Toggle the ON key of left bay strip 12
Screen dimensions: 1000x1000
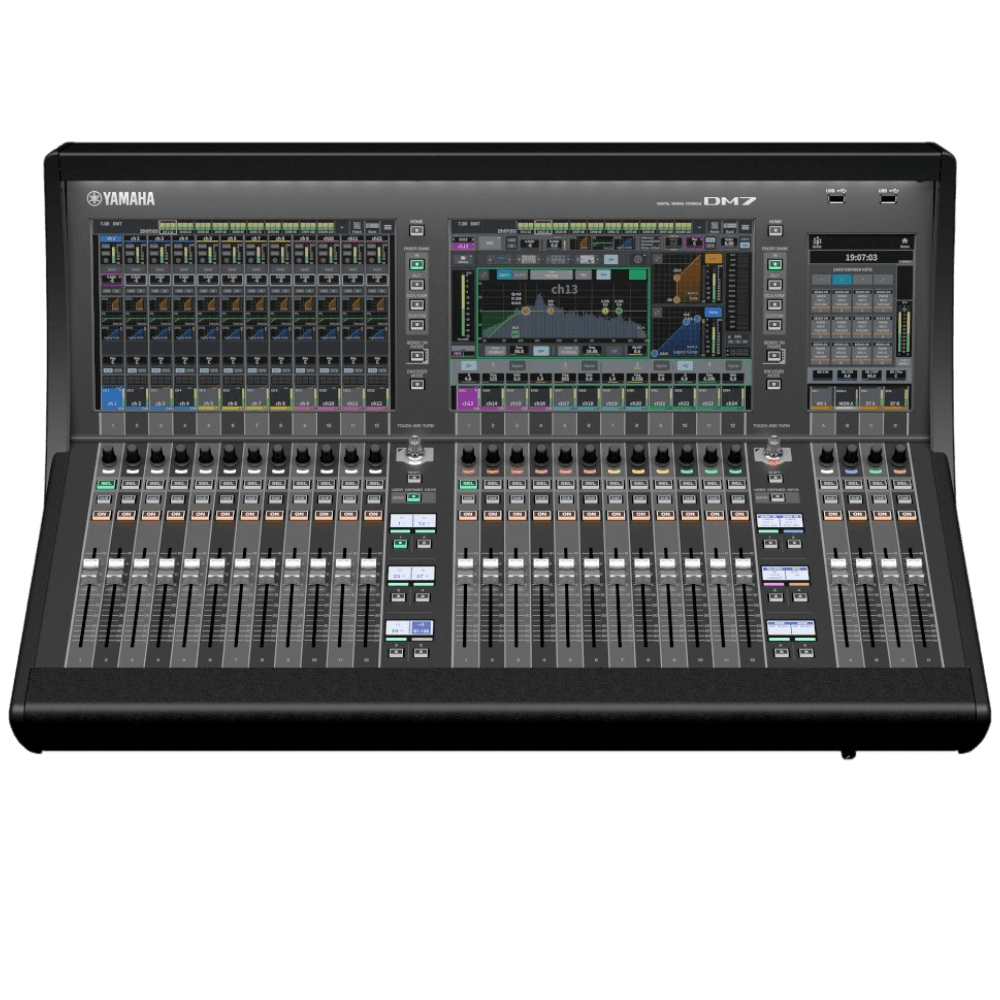tap(373, 514)
